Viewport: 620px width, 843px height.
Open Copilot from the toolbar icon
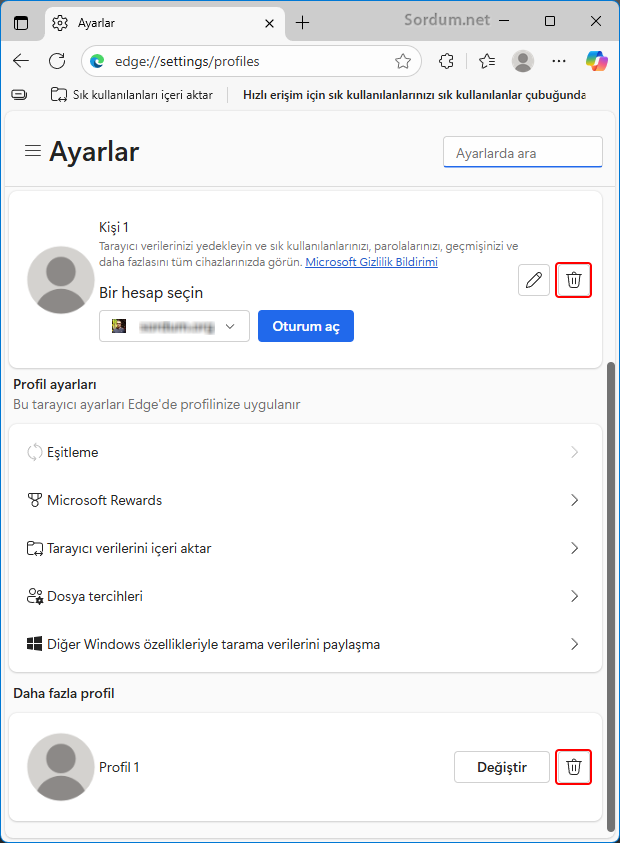[597, 61]
